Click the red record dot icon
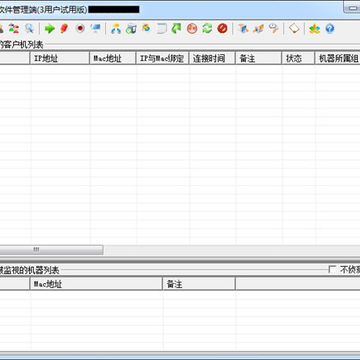Screen dimensions: 360x360 (80, 29)
